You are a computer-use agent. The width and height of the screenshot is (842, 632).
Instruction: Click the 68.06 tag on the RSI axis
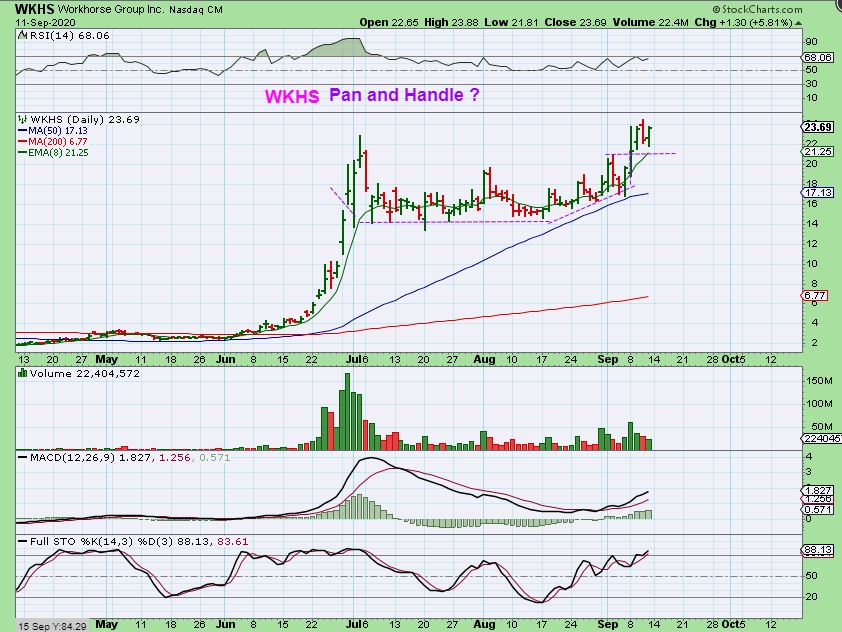tap(818, 57)
